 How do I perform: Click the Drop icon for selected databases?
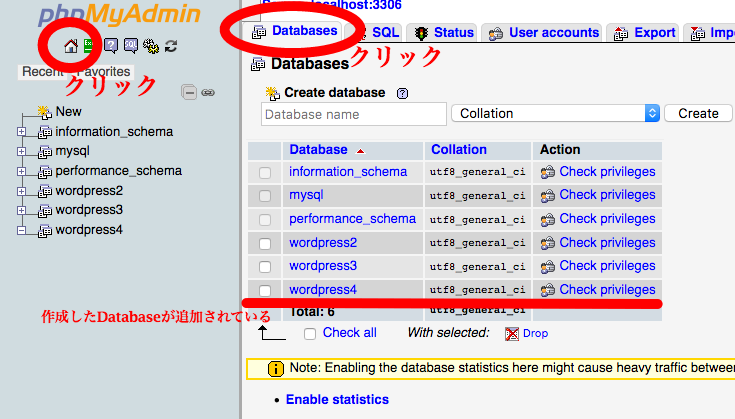[512, 334]
